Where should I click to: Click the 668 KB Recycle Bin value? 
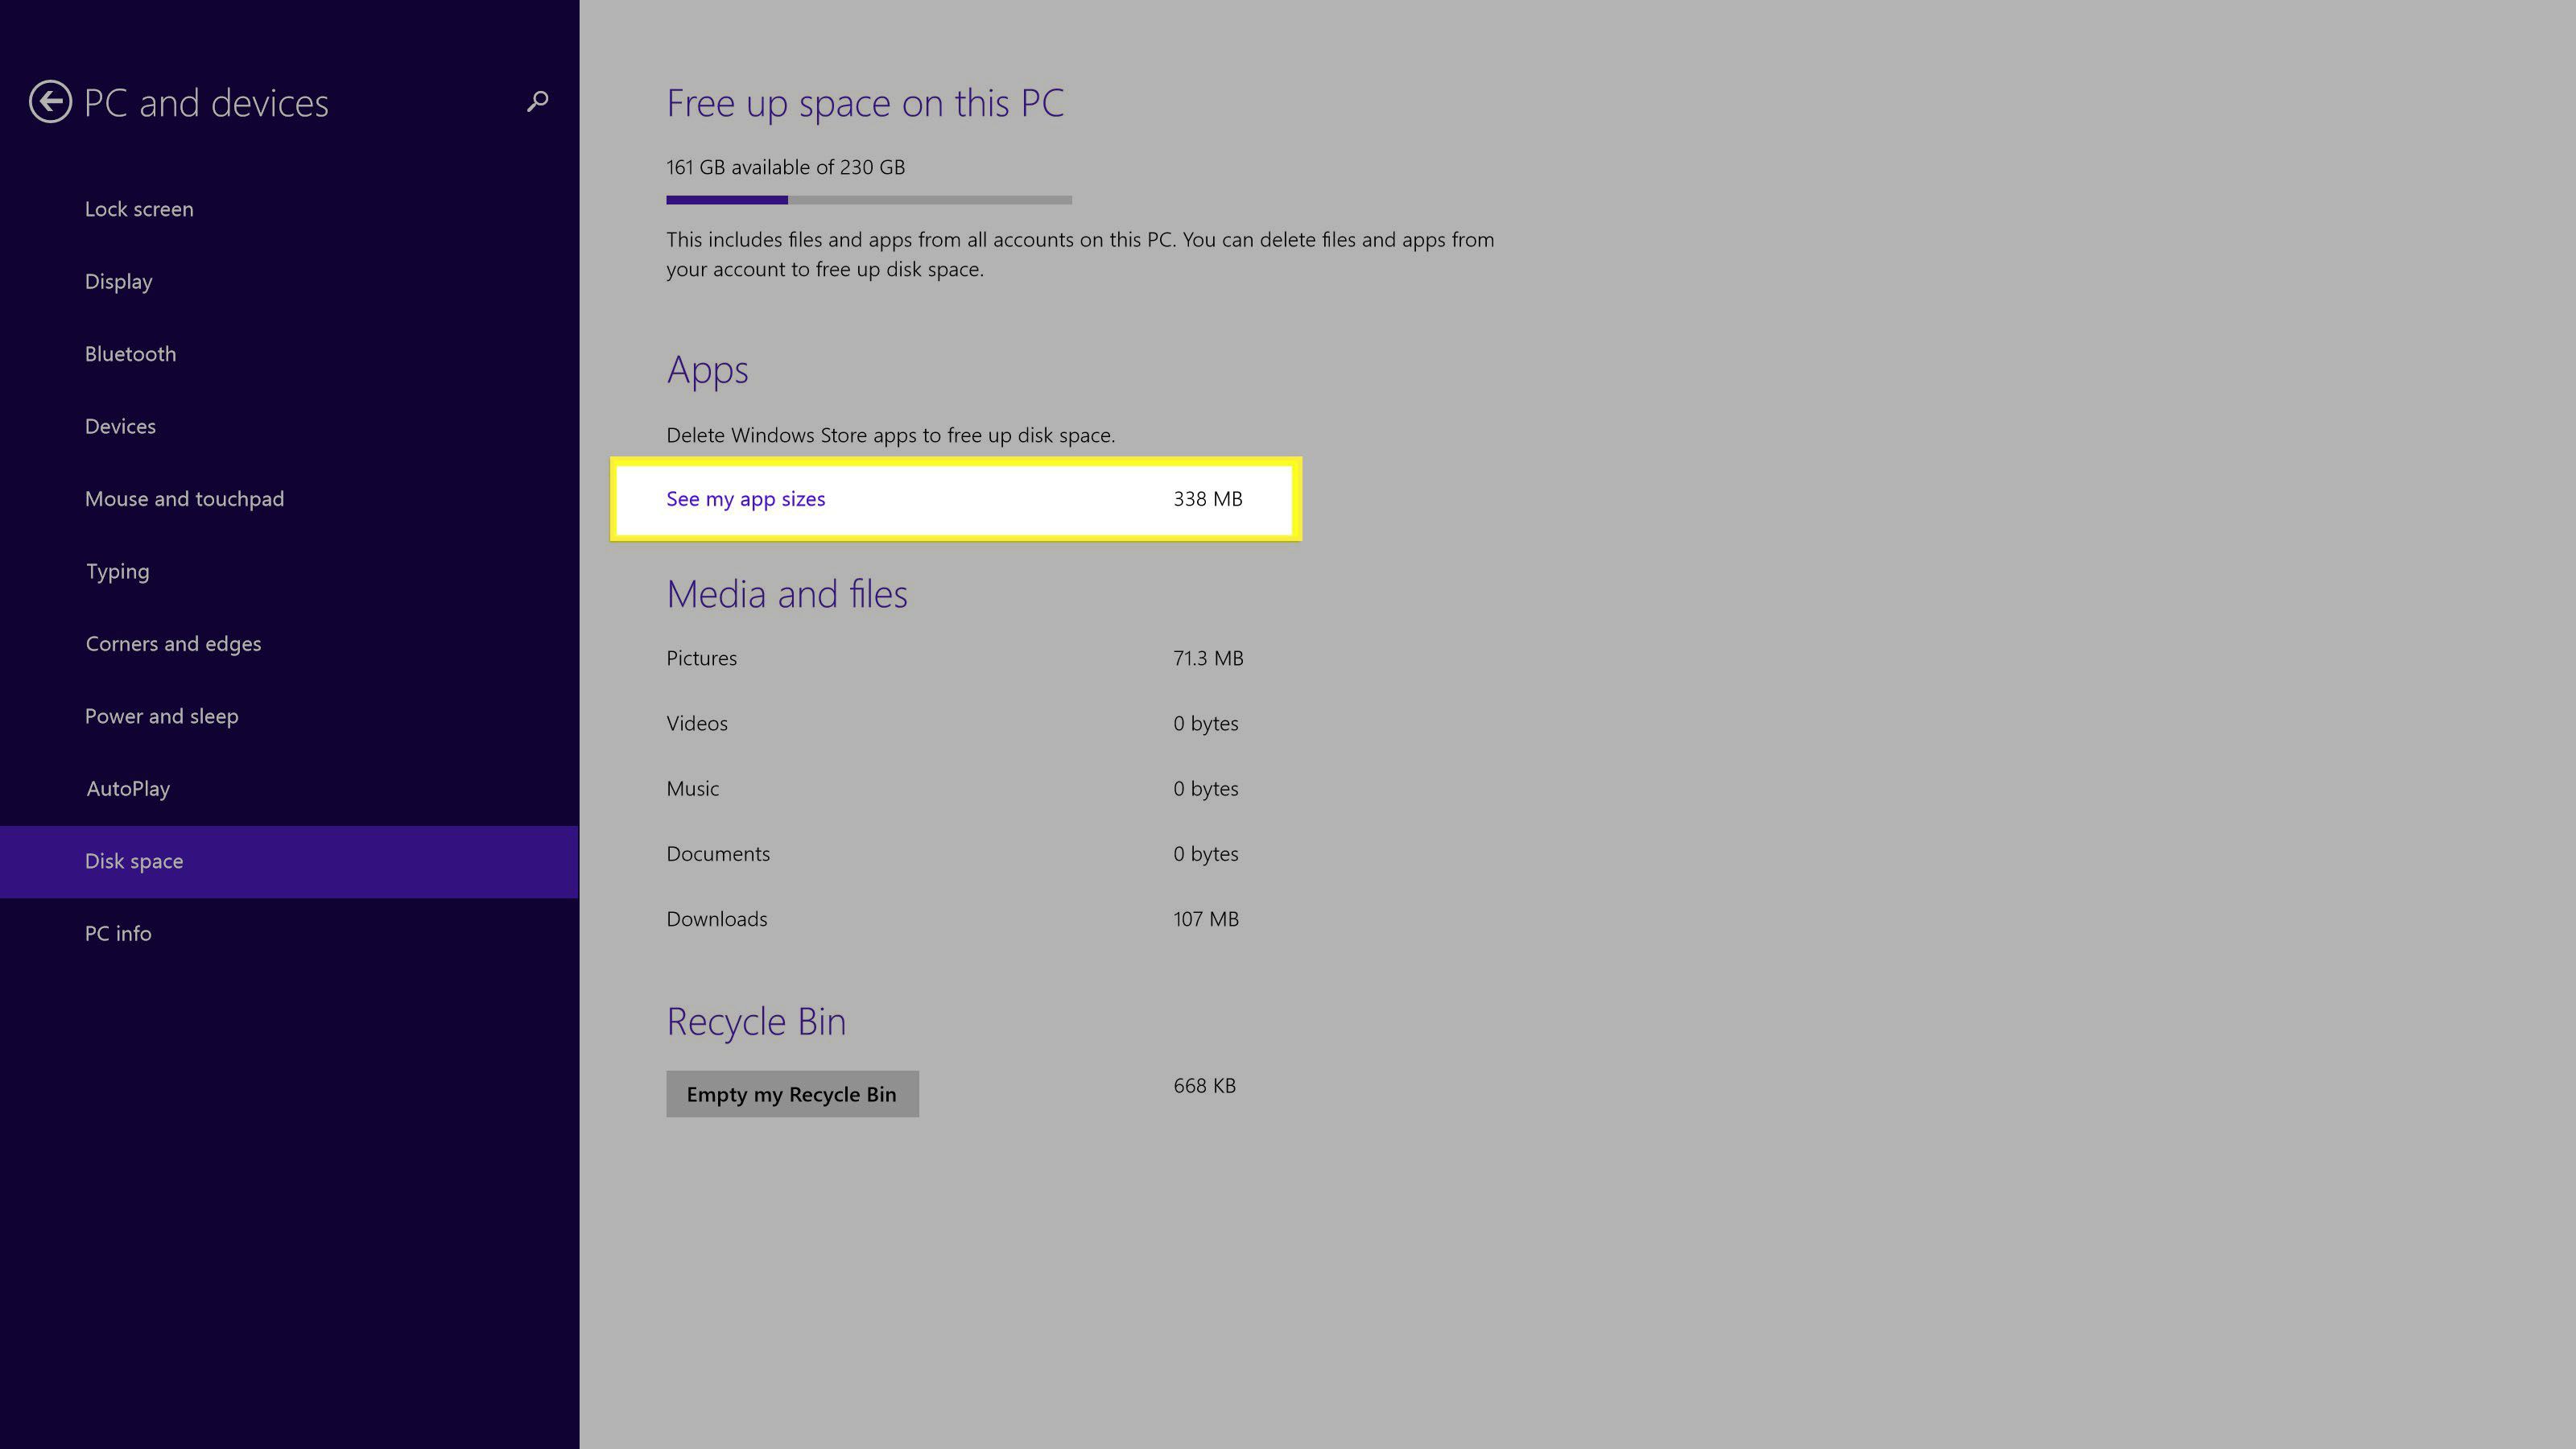coord(1204,1085)
